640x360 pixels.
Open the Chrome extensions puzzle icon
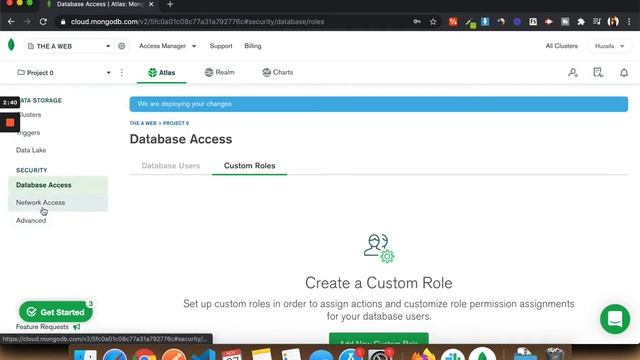[x=581, y=22]
